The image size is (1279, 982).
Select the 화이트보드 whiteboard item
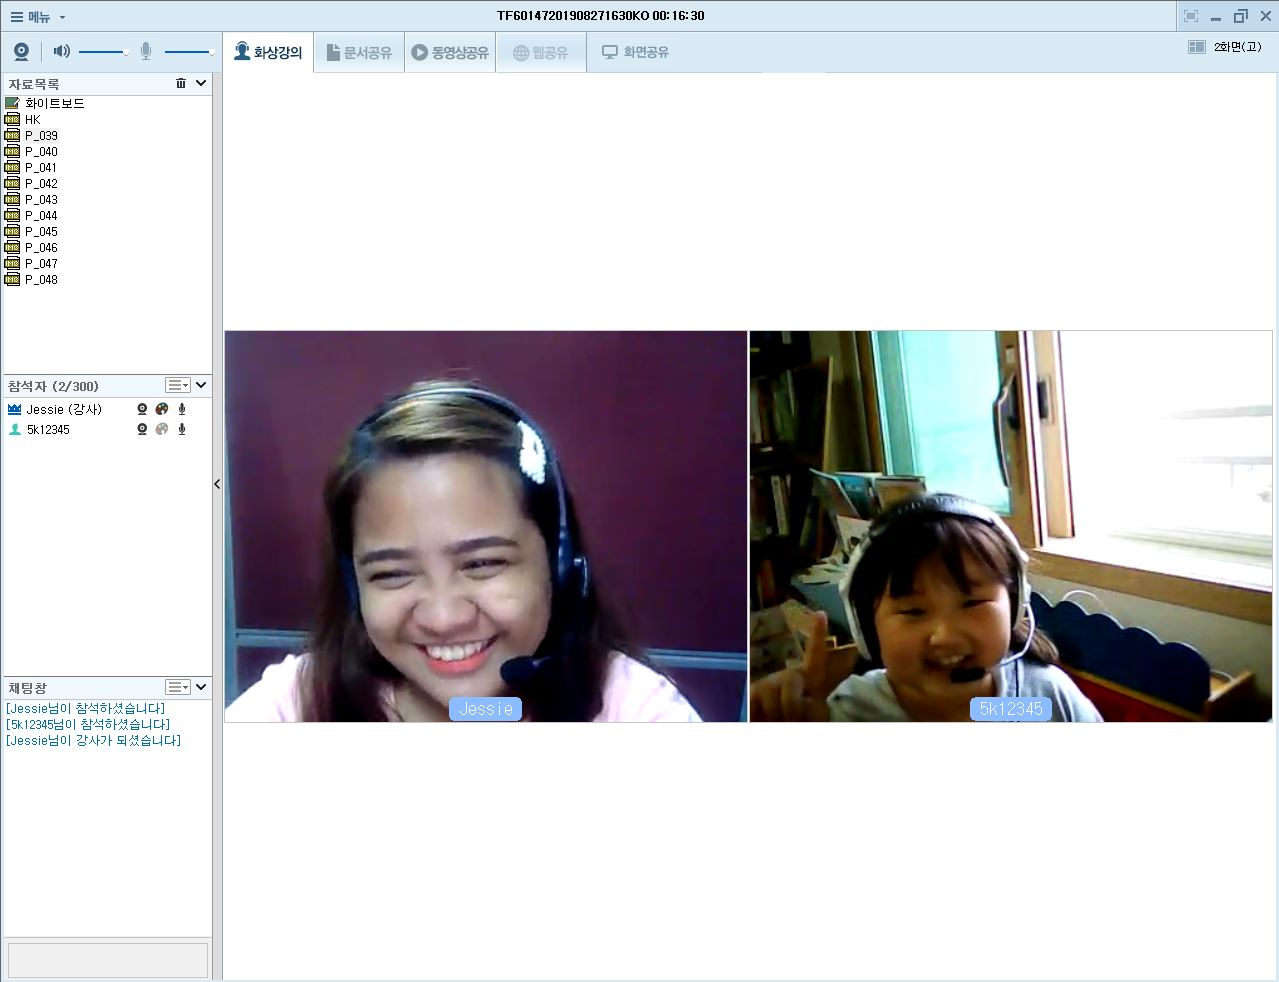coord(54,103)
